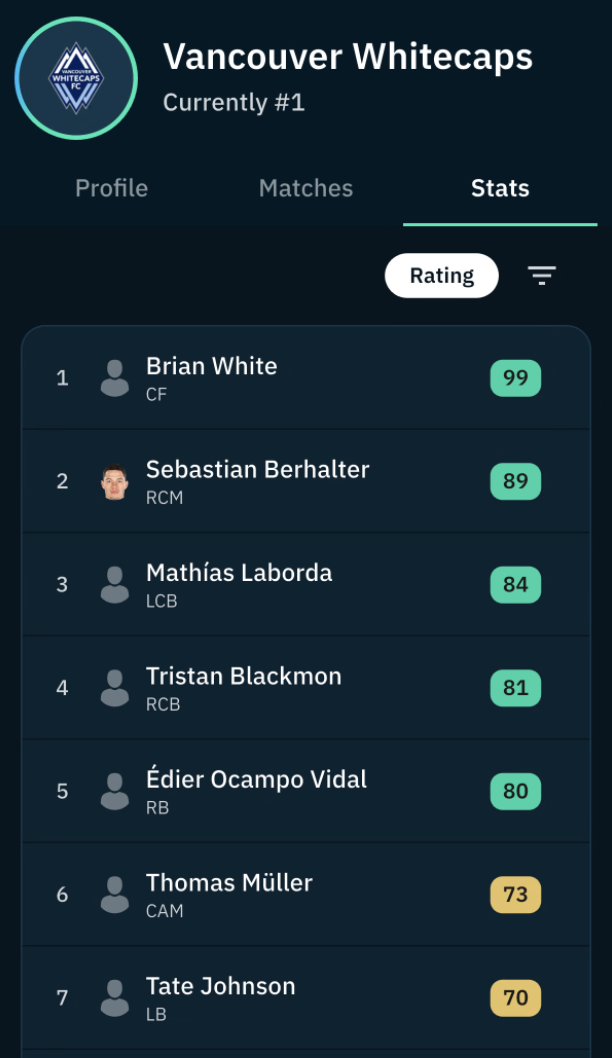Screen dimensions: 612x1058
Task: Click Tristan Blackmon's avatar icon
Action: click(115, 688)
